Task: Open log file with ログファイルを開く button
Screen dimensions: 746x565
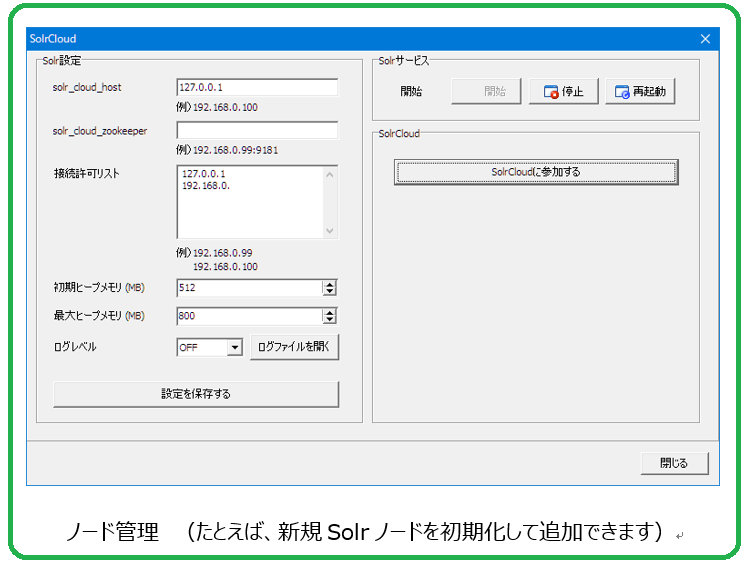Action: pyautogui.click(x=294, y=347)
